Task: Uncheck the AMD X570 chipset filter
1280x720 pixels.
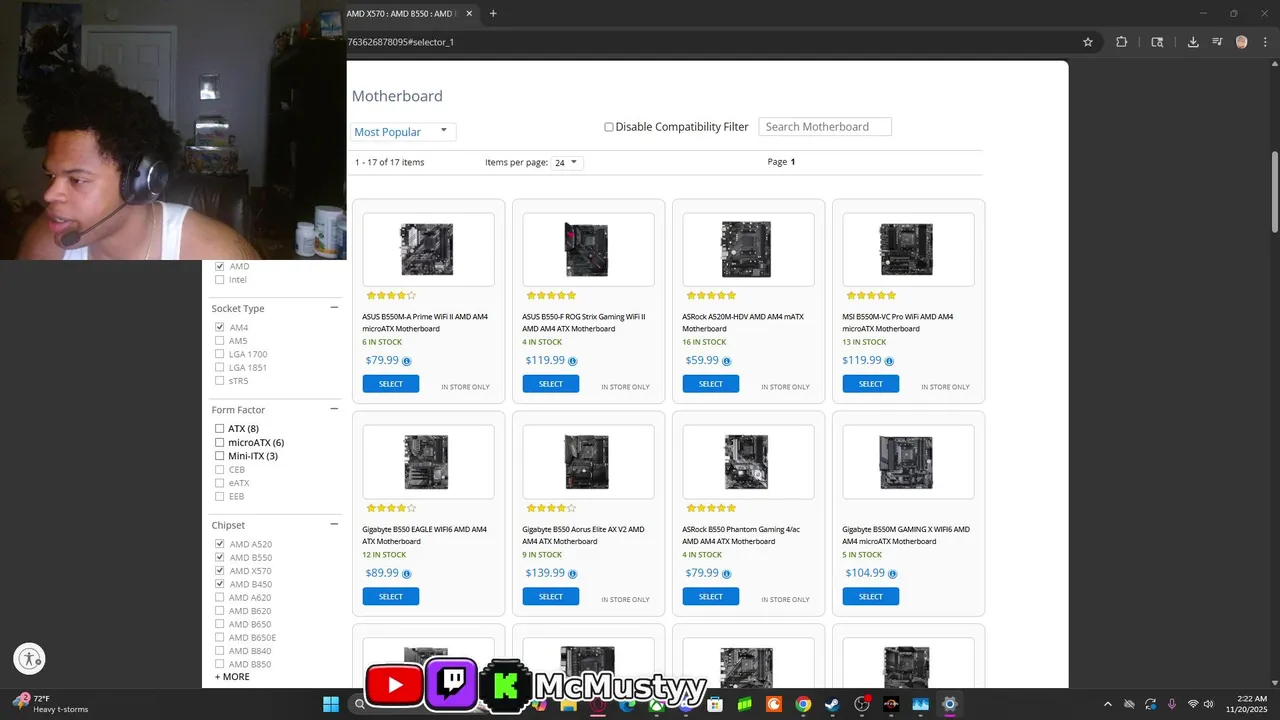Action: [x=219, y=571]
